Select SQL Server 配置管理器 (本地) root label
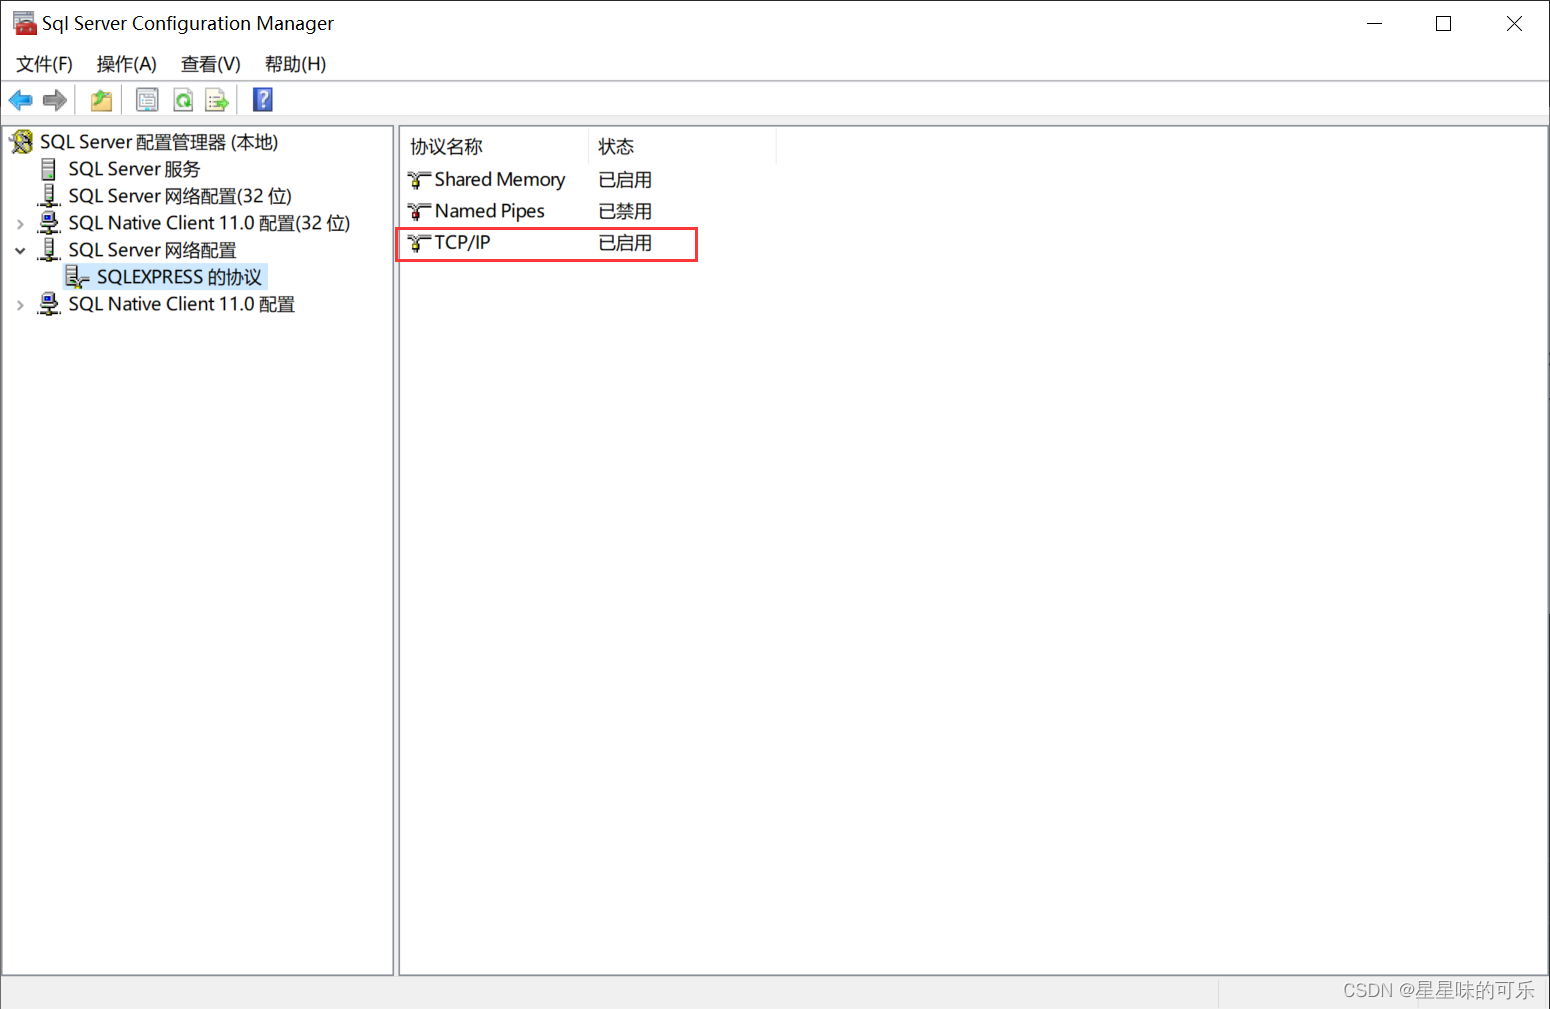 coord(159,142)
